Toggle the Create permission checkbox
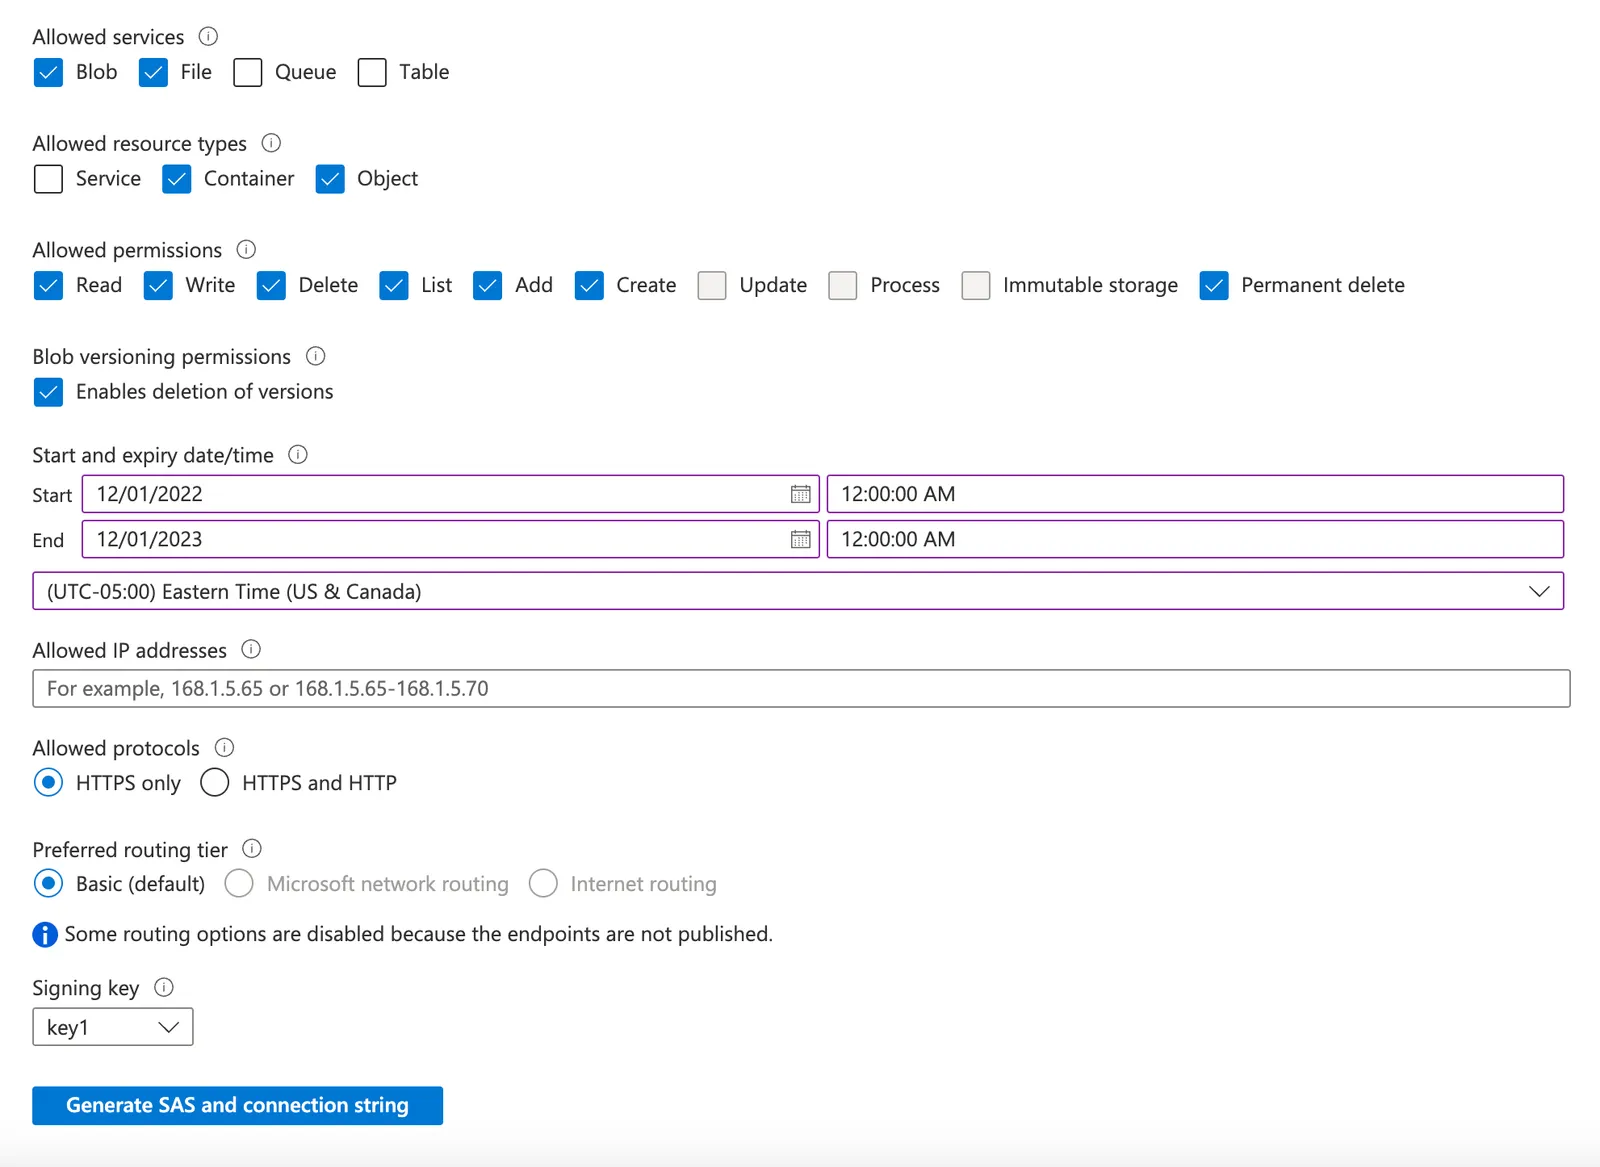Image resolution: width=1600 pixels, height=1167 pixels. coord(589,285)
